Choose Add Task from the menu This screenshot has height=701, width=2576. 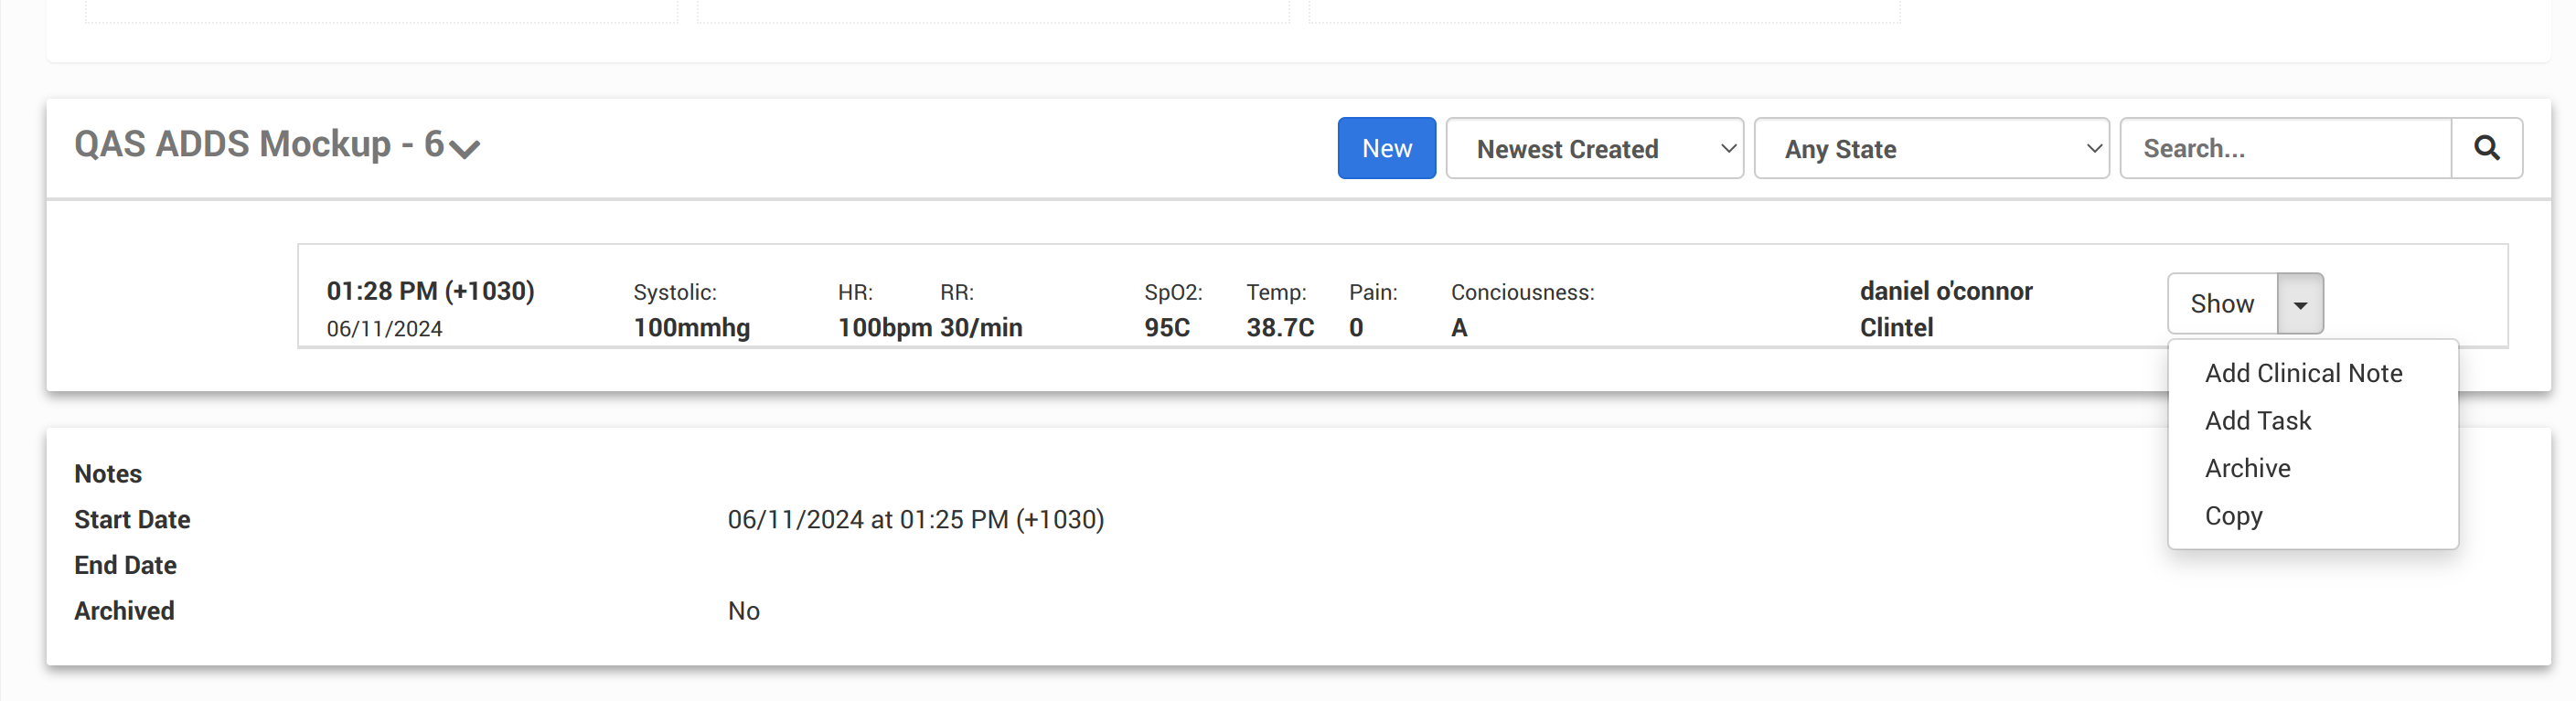[2257, 421]
